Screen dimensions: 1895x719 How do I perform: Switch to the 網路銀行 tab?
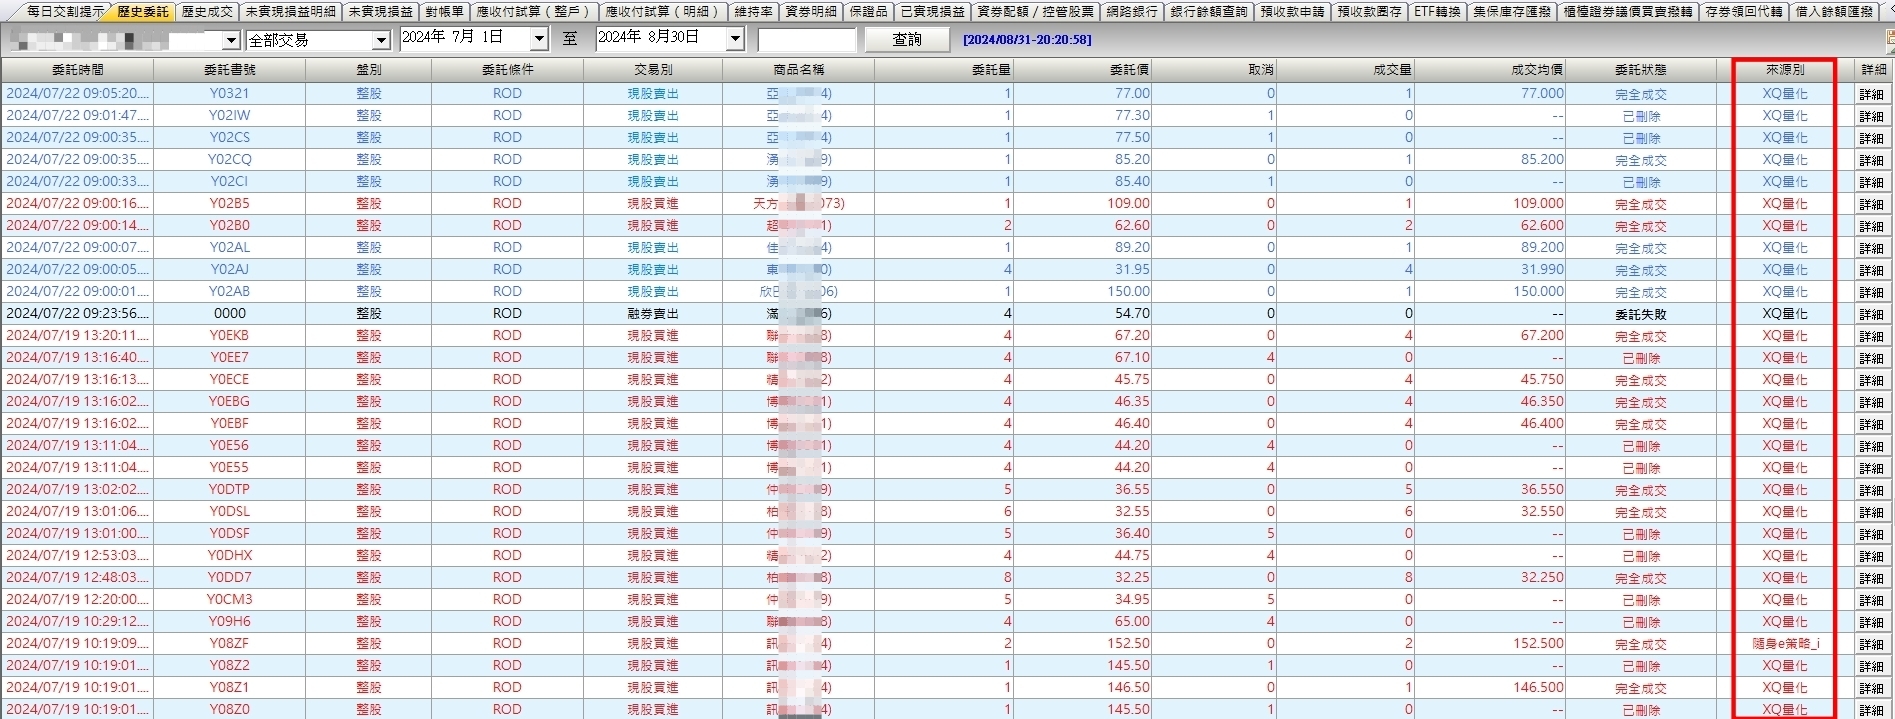pos(1132,12)
